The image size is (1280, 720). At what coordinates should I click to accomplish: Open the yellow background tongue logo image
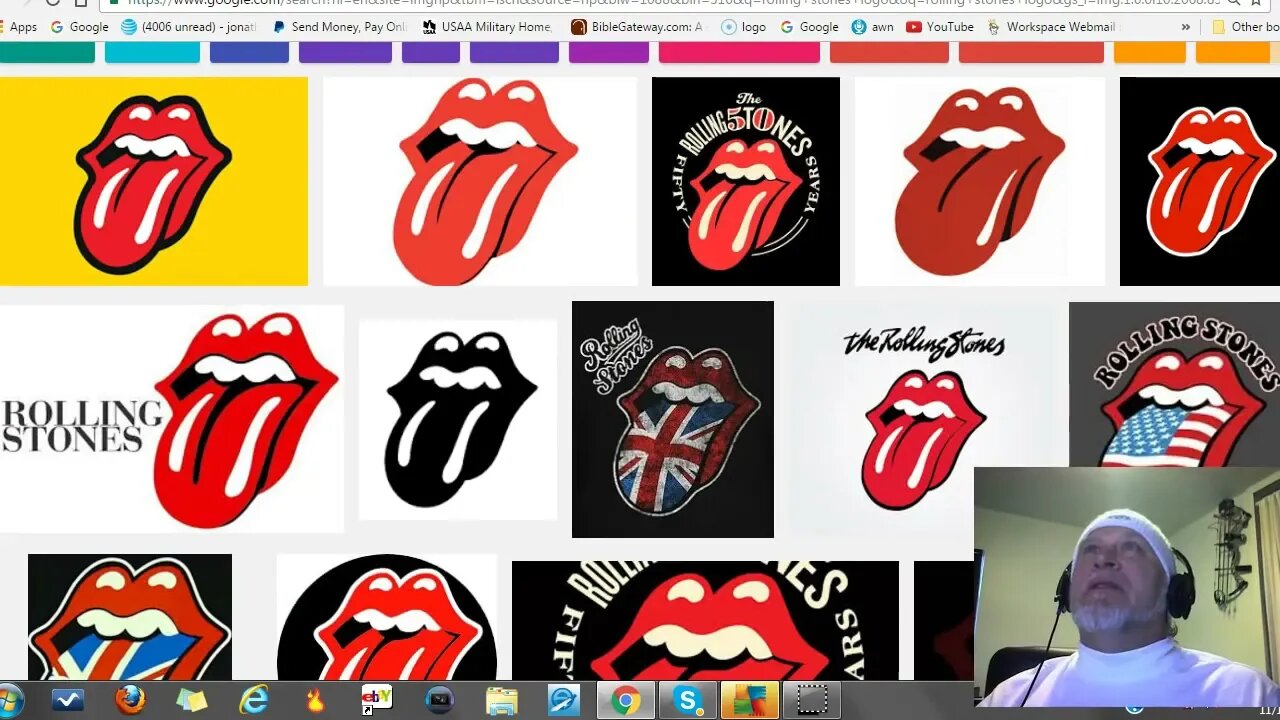(x=154, y=181)
